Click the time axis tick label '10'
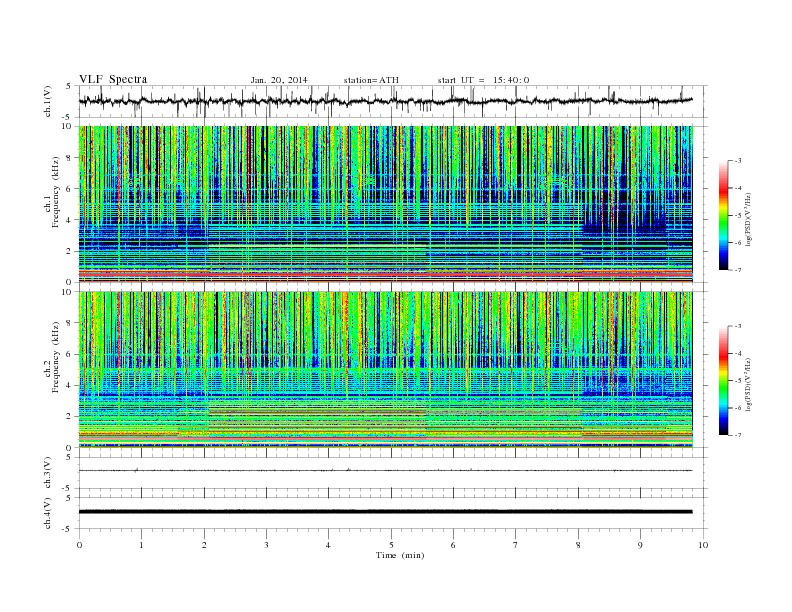792x612 pixels. click(703, 545)
